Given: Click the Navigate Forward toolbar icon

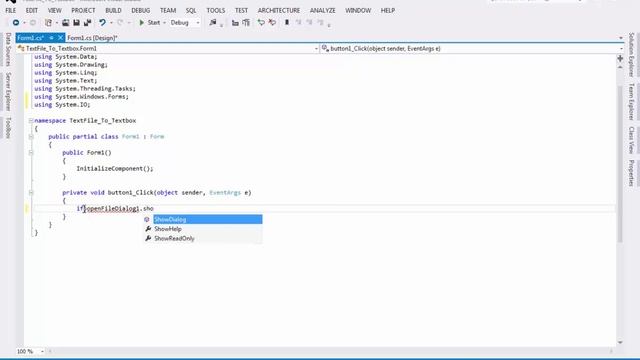Looking at the screenshot, I should pyautogui.click(x=33, y=23).
